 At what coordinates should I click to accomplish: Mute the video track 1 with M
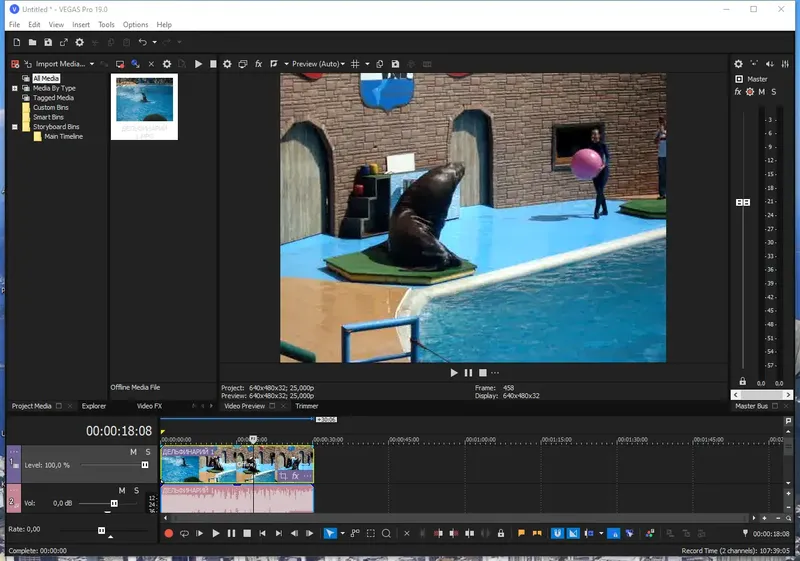133,452
